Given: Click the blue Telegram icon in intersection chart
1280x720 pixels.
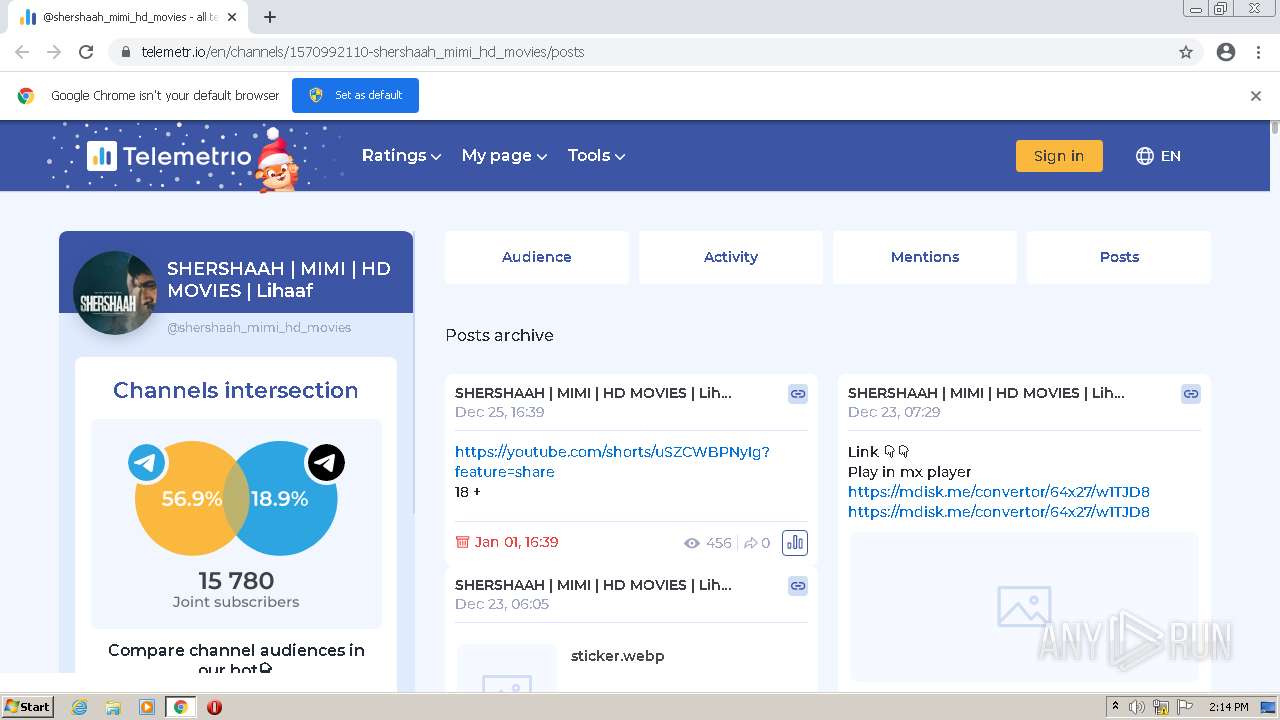Looking at the screenshot, I should [x=147, y=463].
